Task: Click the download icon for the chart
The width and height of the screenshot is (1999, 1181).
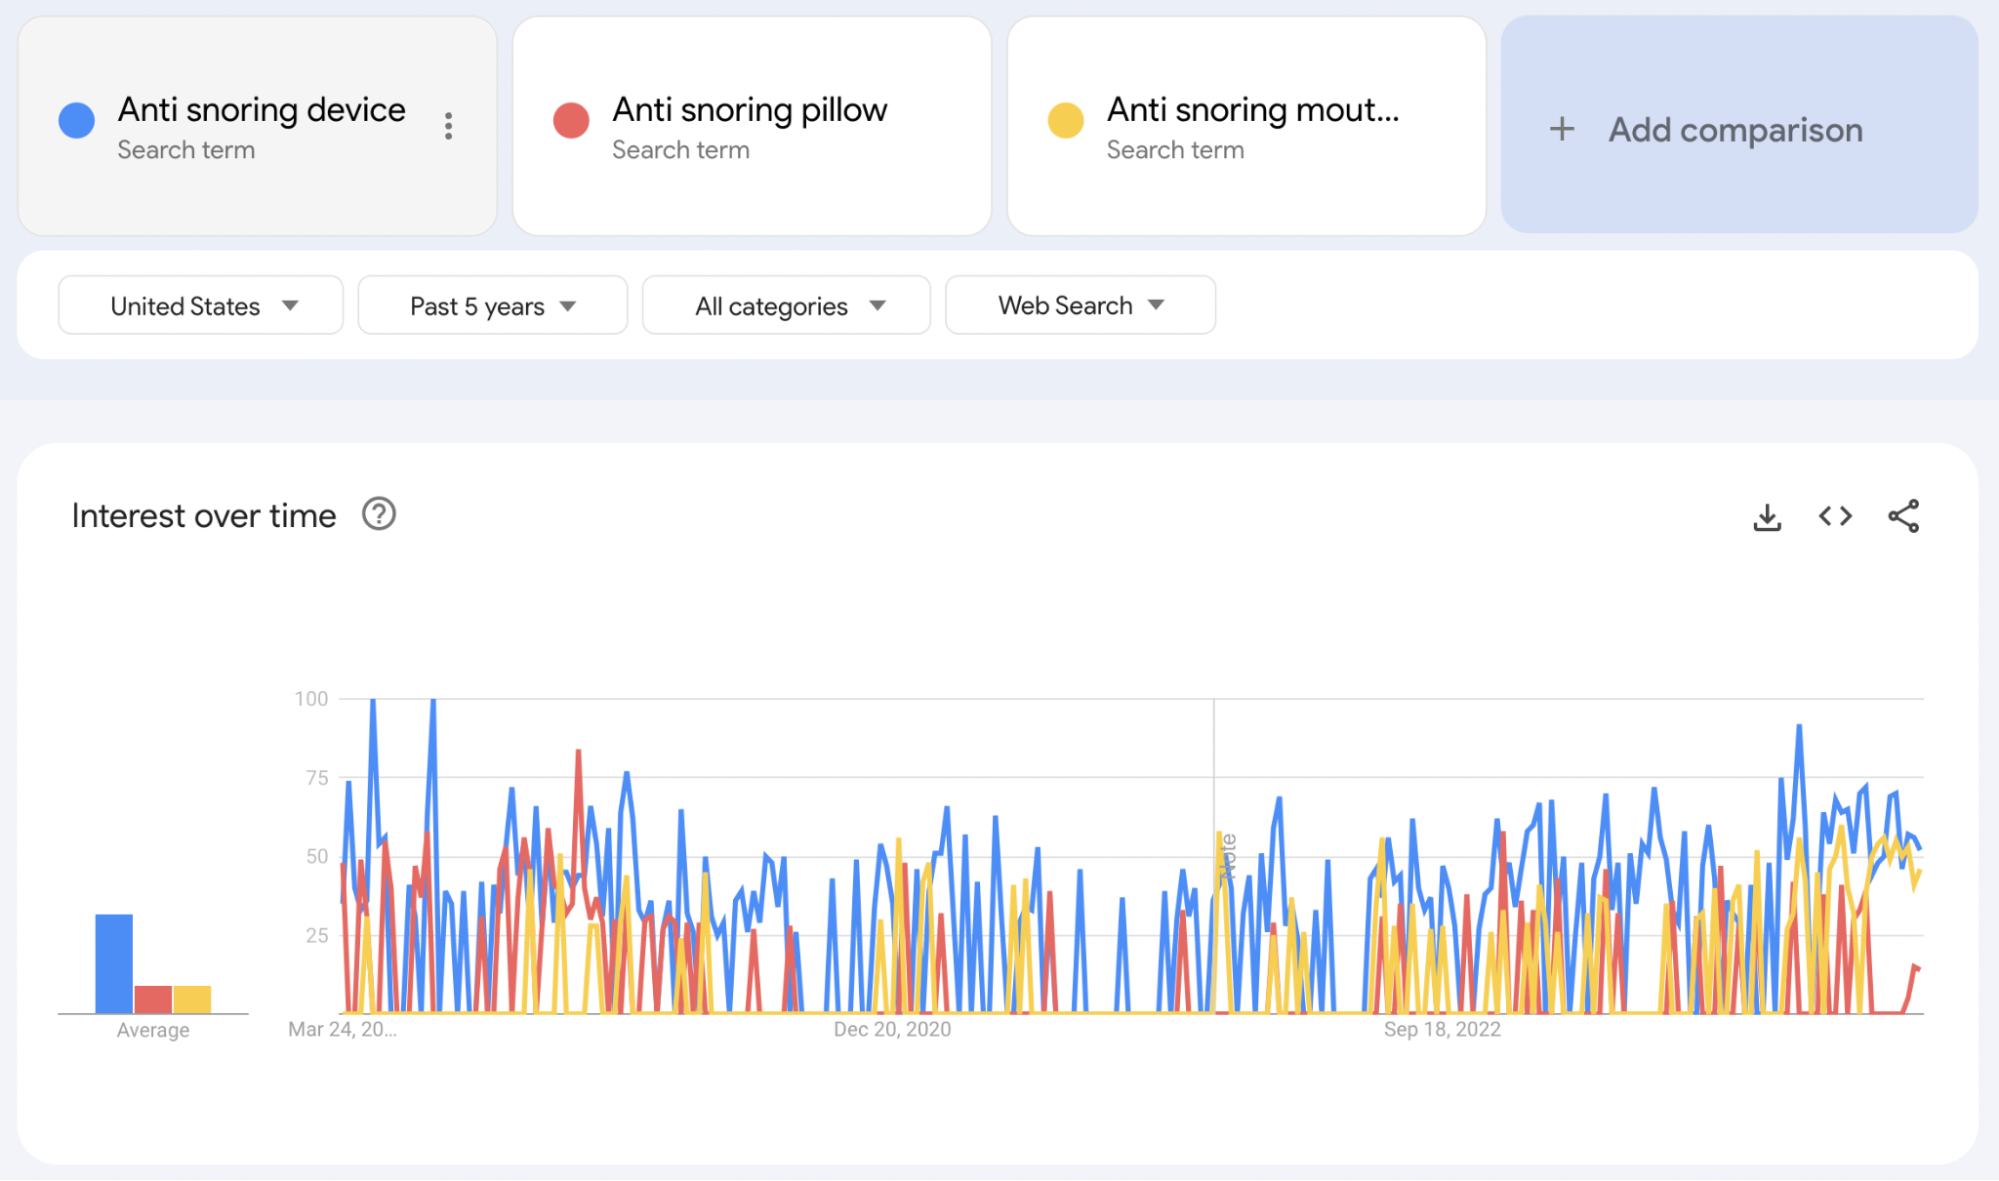Action: (x=1768, y=516)
